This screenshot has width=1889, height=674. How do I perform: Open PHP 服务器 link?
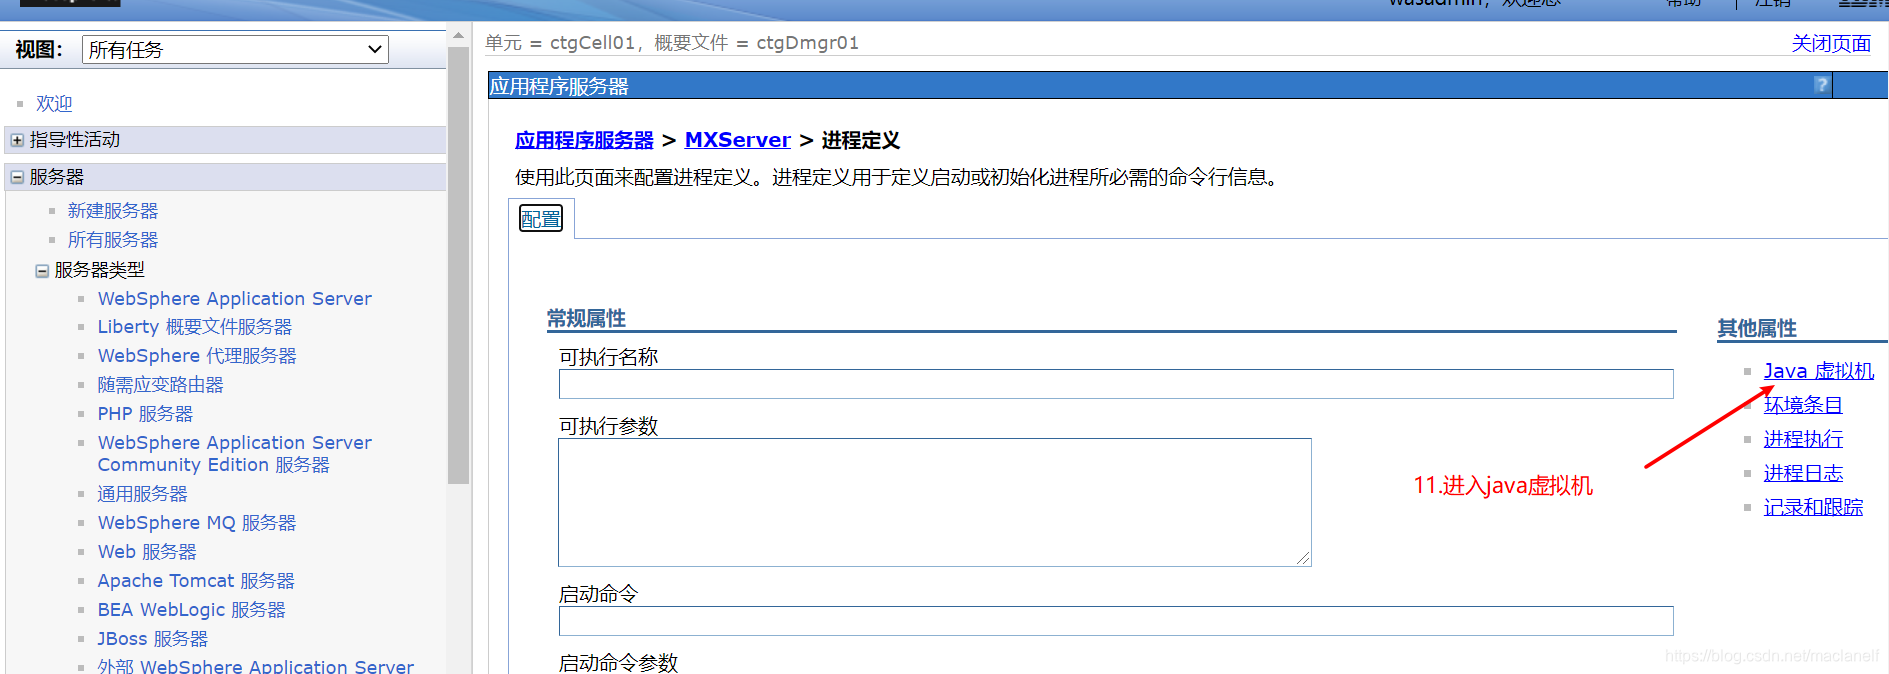coord(145,413)
